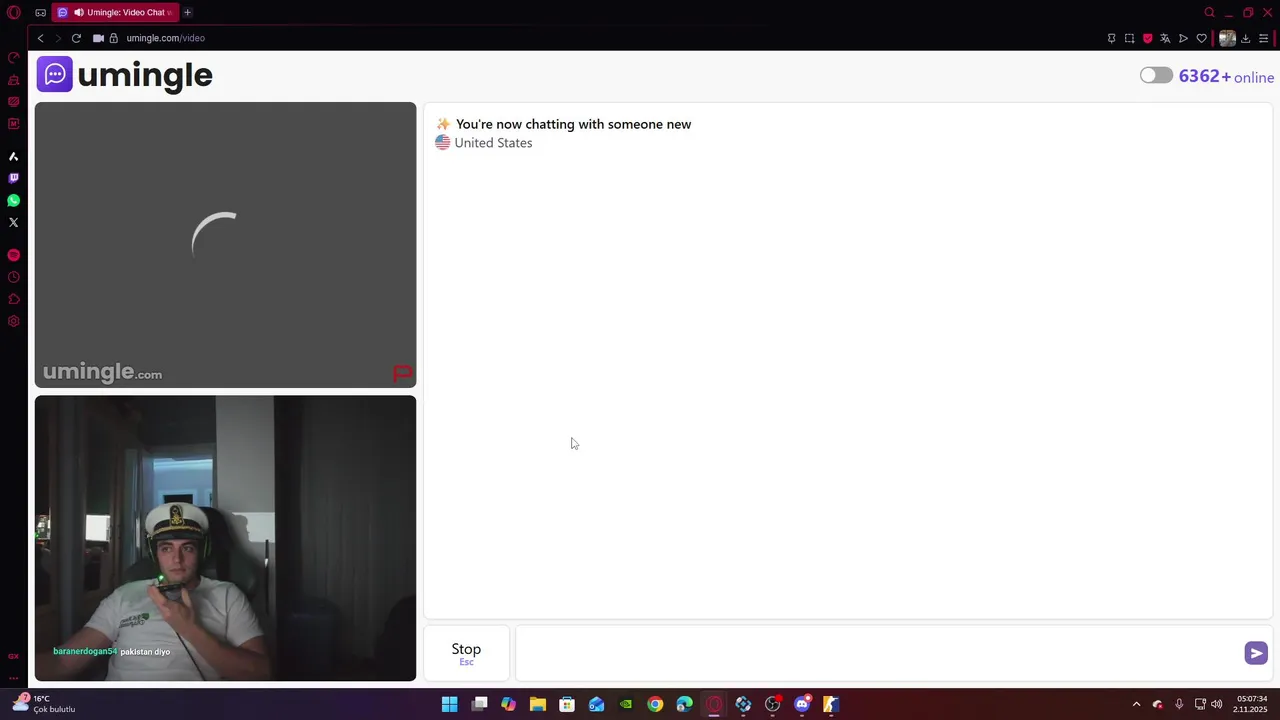Take a snapshot of the page
The width and height of the screenshot is (1280, 720).
point(1129,38)
